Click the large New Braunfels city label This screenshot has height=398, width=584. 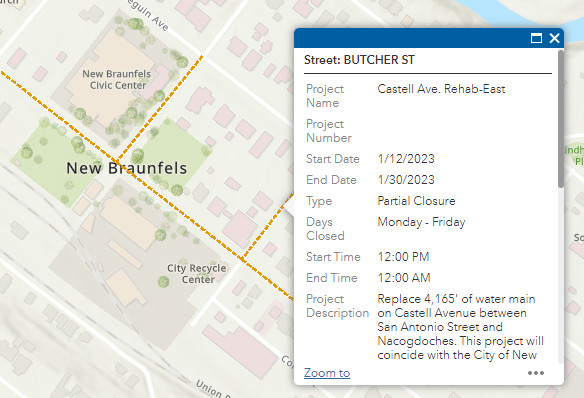[127, 168]
